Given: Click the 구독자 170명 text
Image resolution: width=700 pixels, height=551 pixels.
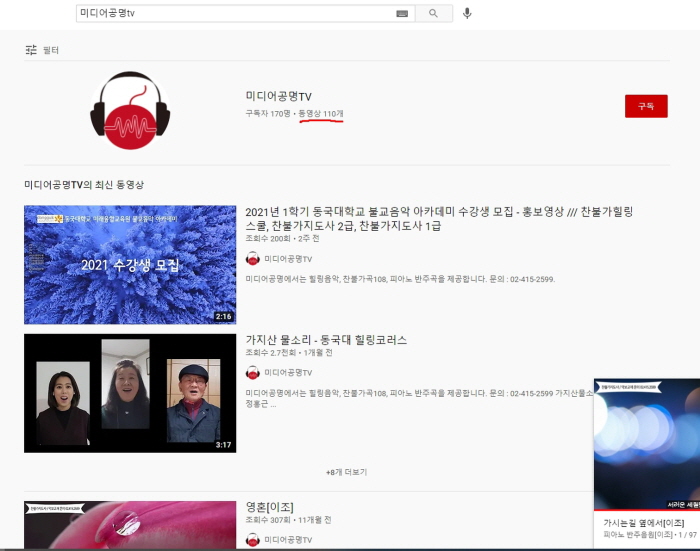Looking at the screenshot, I should 268,114.
